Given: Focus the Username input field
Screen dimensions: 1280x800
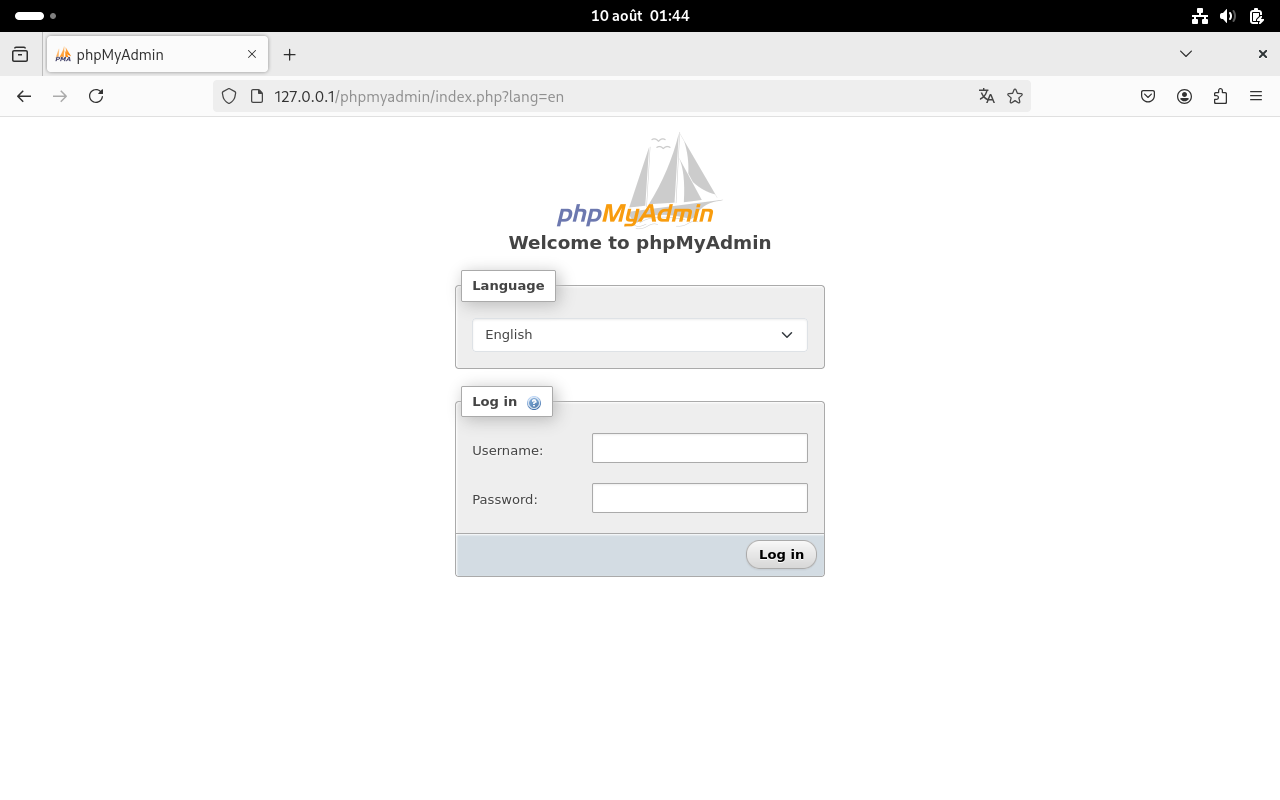Looking at the screenshot, I should pyautogui.click(x=700, y=448).
